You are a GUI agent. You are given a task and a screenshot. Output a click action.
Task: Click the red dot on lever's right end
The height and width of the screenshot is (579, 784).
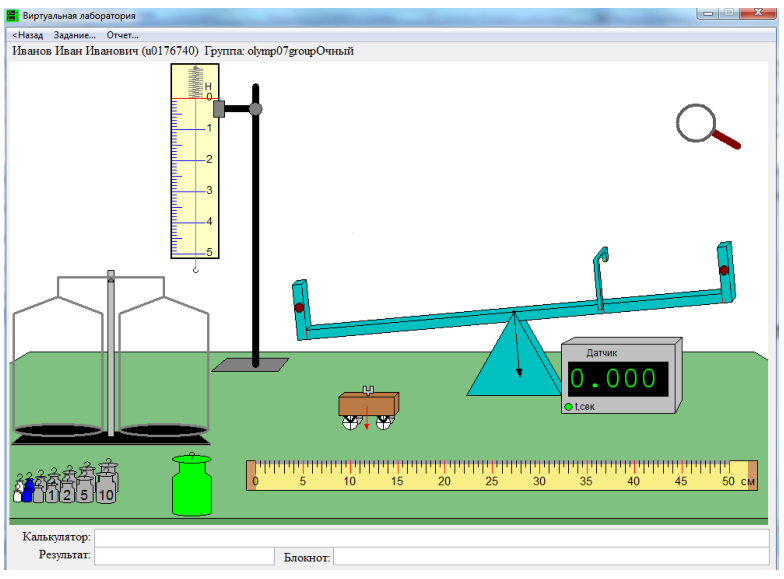(x=724, y=270)
